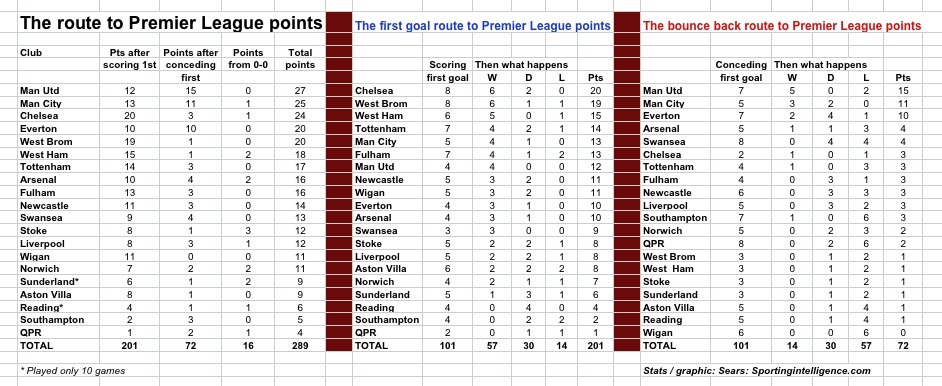This screenshot has height=386, width=942.
Task: Select the 'Man Utd' cell in the first table
Action: pyautogui.click(x=40, y=91)
